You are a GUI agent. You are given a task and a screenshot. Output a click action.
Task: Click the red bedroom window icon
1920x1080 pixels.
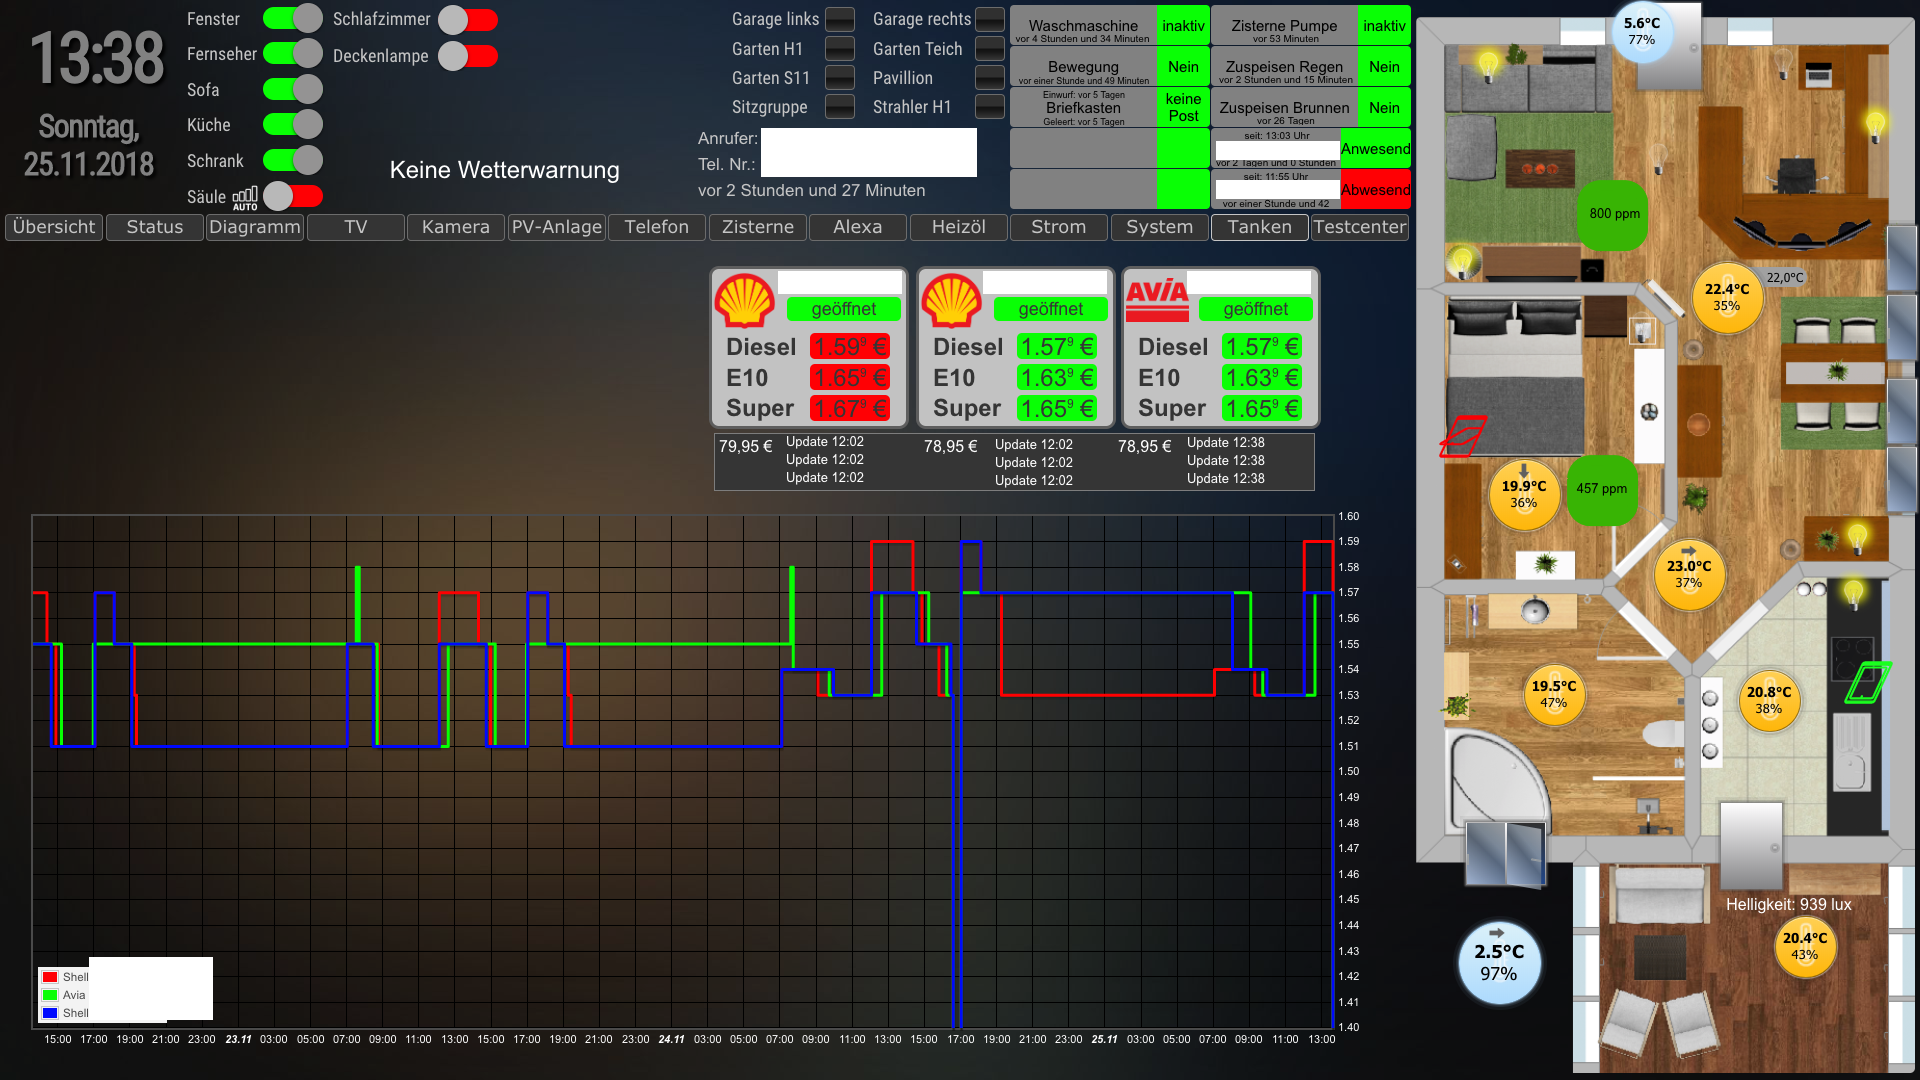click(x=1463, y=437)
